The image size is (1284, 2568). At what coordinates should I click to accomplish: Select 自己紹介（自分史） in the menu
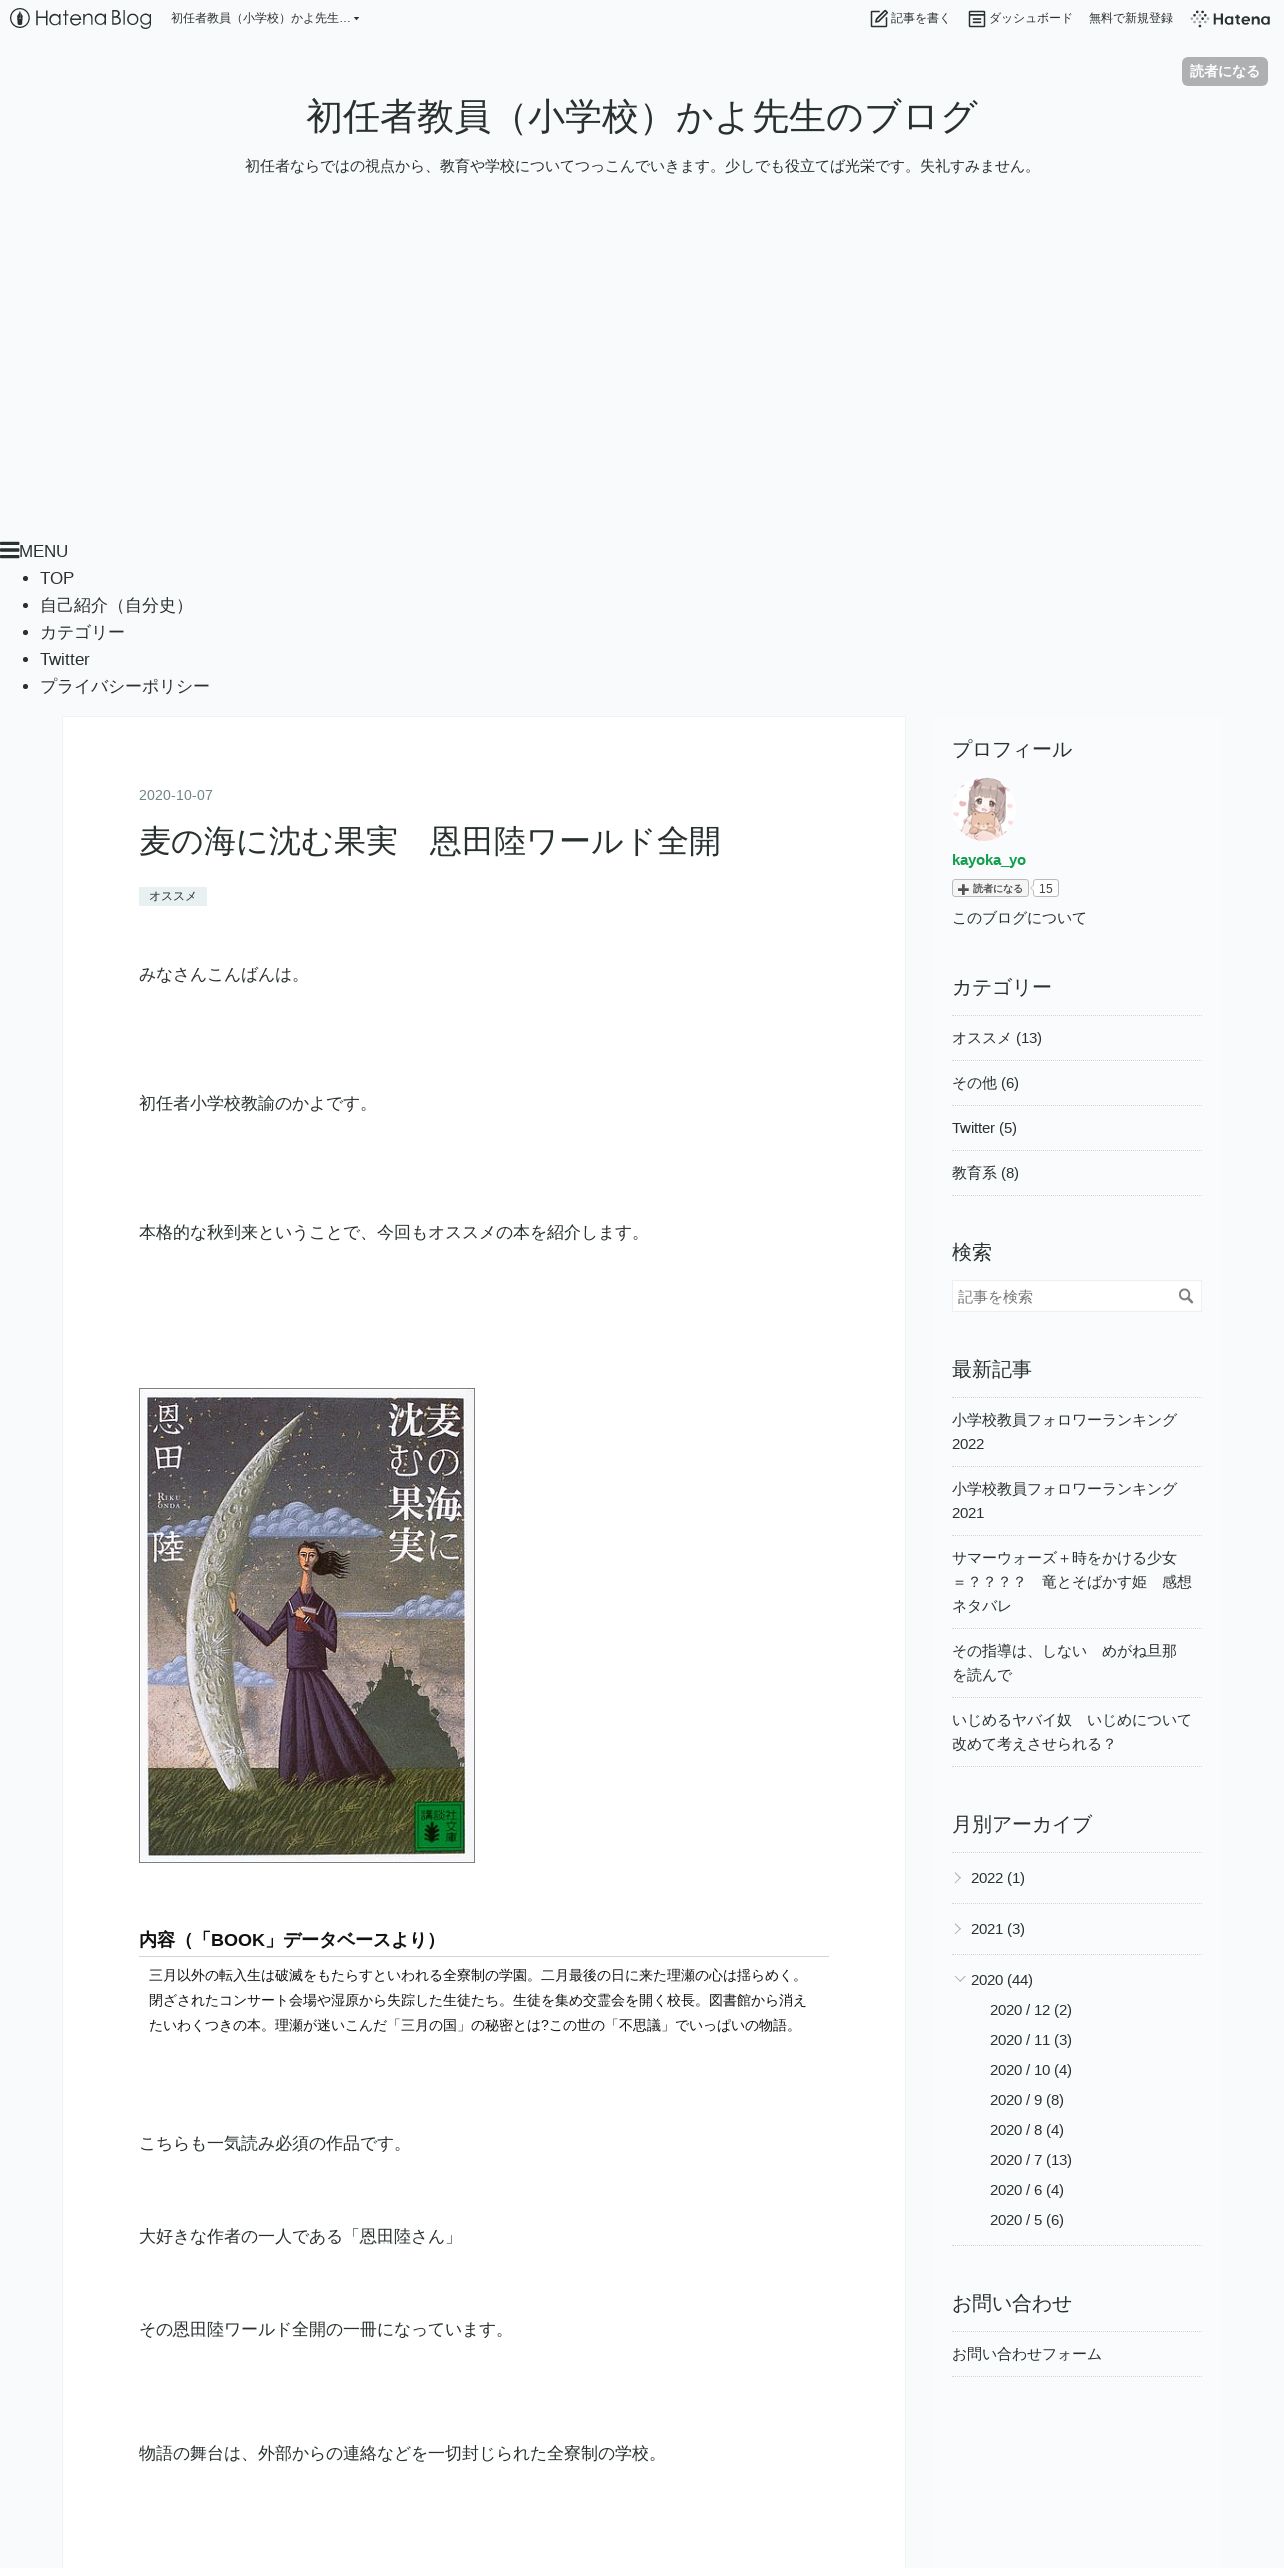click(x=115, y=605)
